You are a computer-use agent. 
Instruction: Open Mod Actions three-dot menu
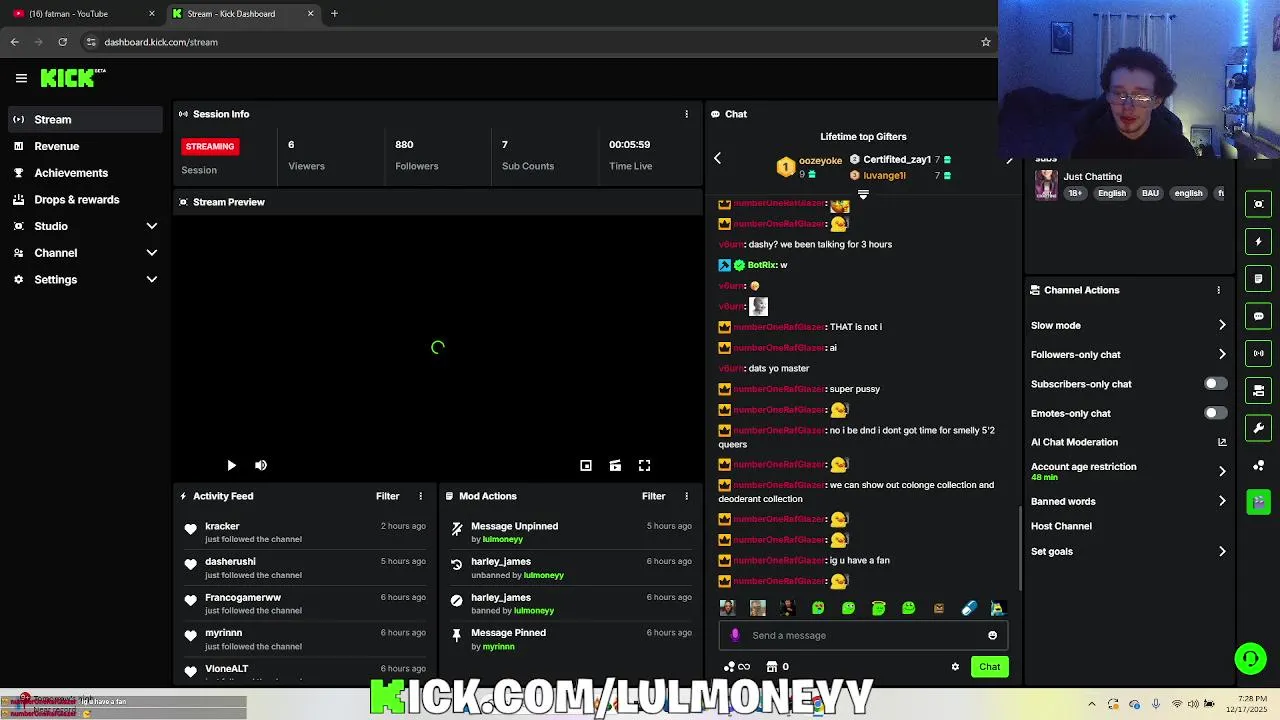[x=686, y=496]
